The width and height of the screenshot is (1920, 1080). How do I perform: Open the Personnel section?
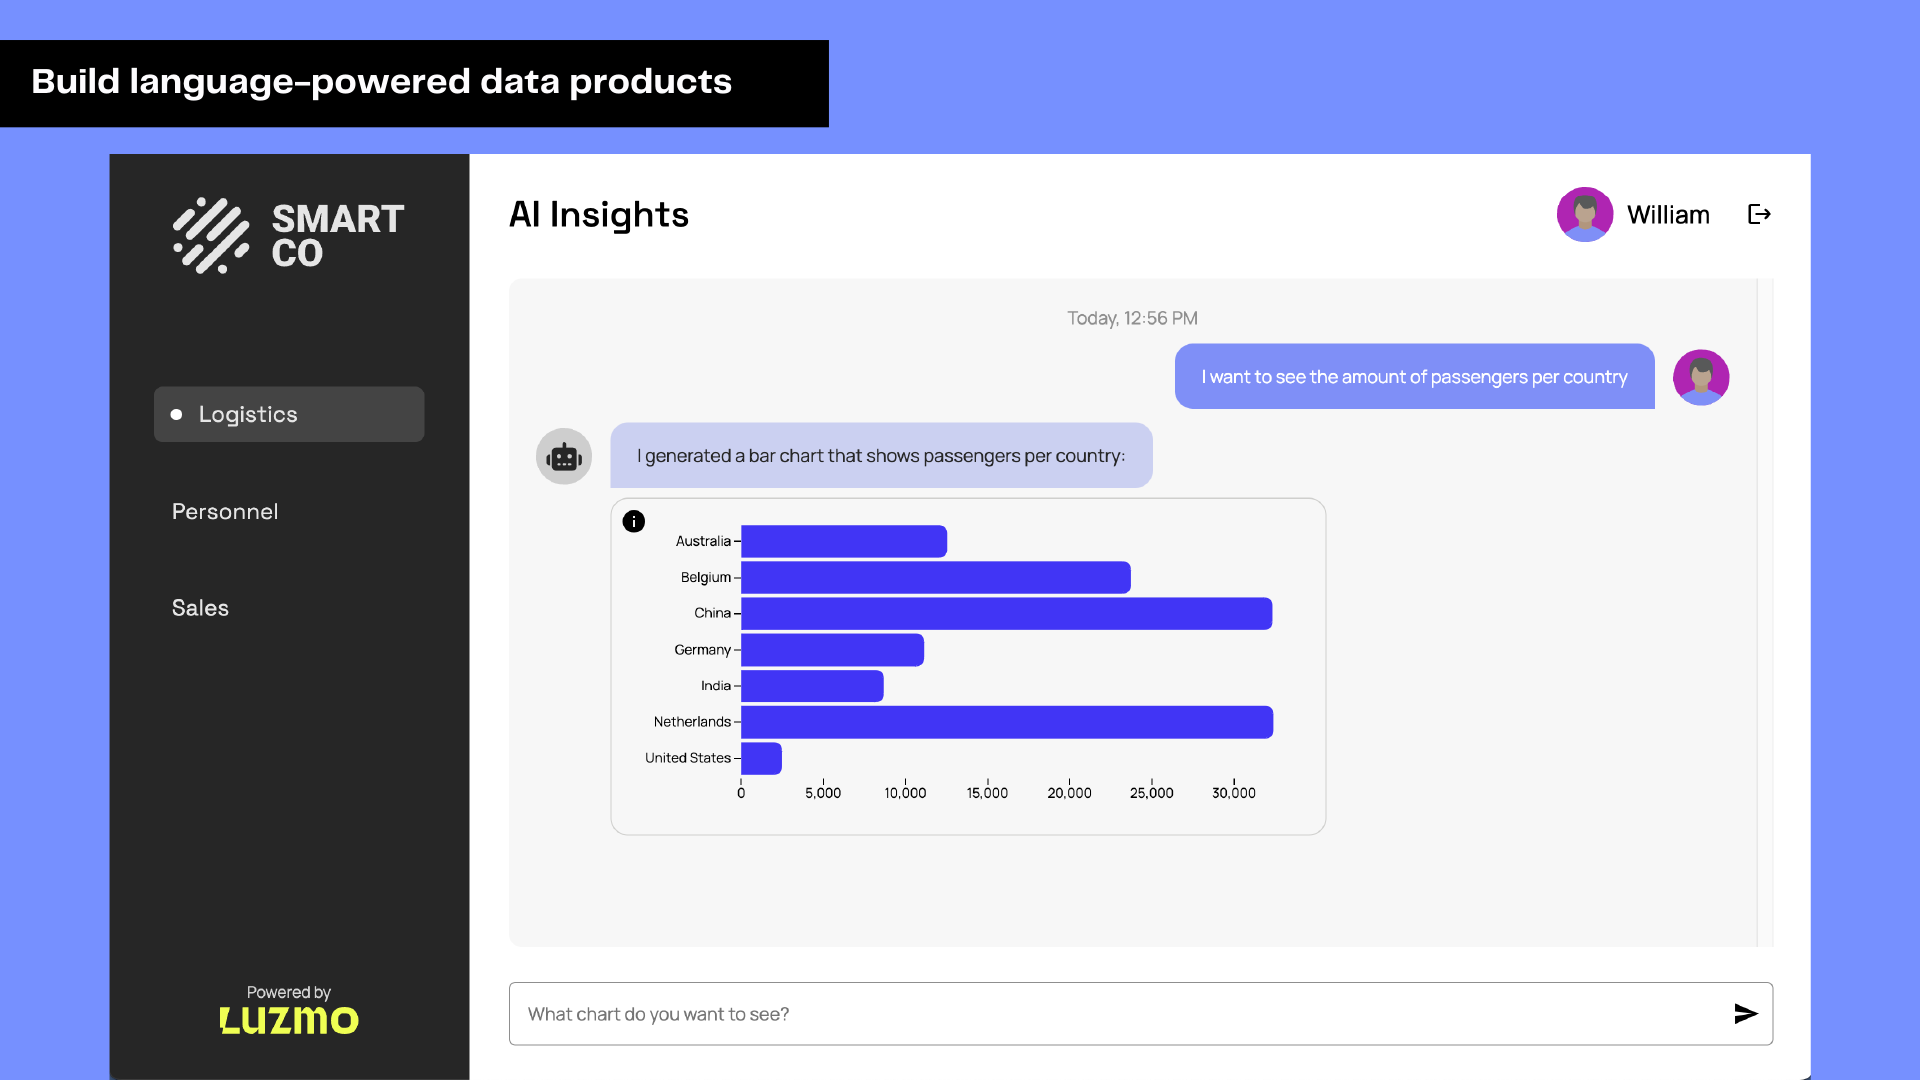[x=225, y=512]
